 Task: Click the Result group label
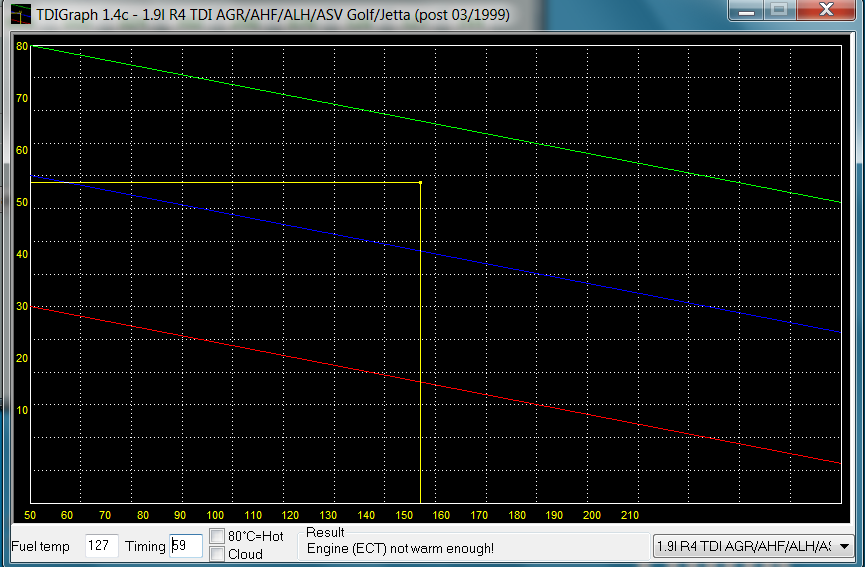[325, 533]
